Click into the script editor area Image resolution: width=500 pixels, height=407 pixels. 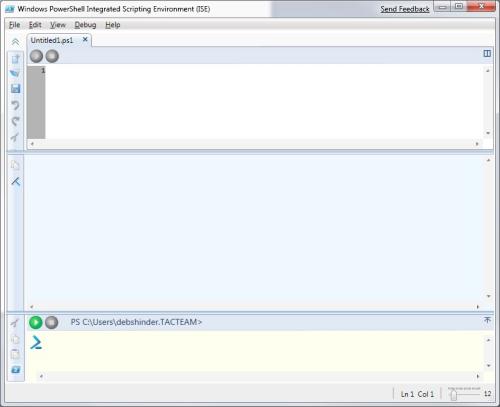click(x=264, y=102)
